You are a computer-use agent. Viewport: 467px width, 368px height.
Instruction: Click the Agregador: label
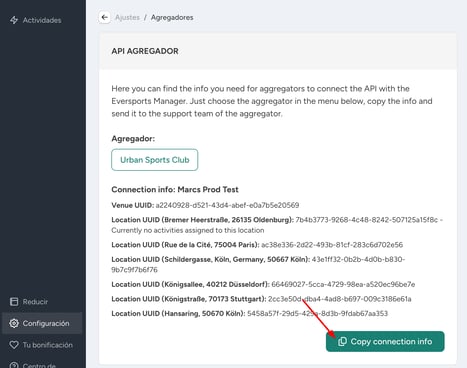133,138
